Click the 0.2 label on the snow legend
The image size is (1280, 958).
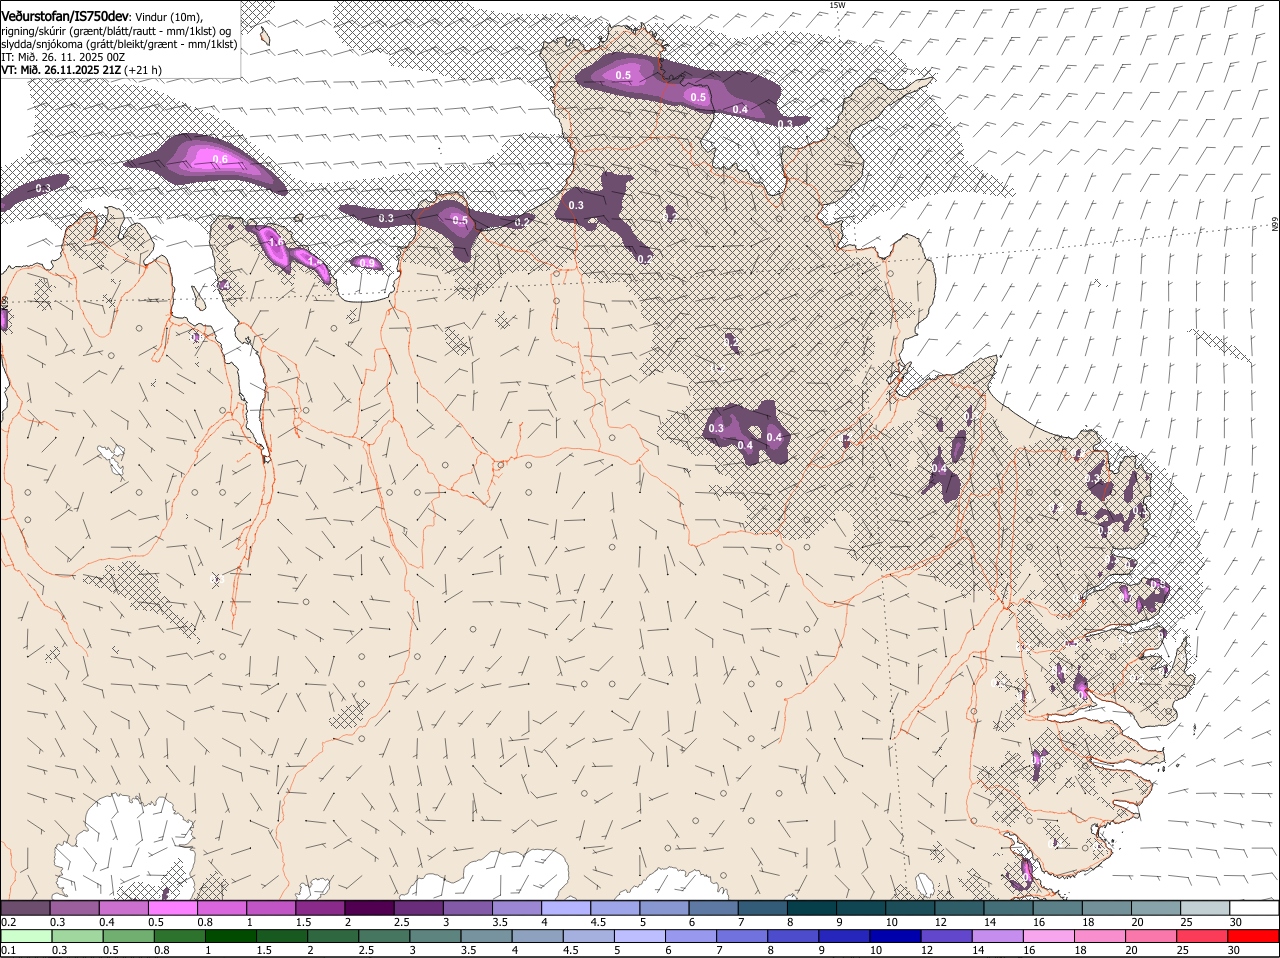click(x=7, y=922)
